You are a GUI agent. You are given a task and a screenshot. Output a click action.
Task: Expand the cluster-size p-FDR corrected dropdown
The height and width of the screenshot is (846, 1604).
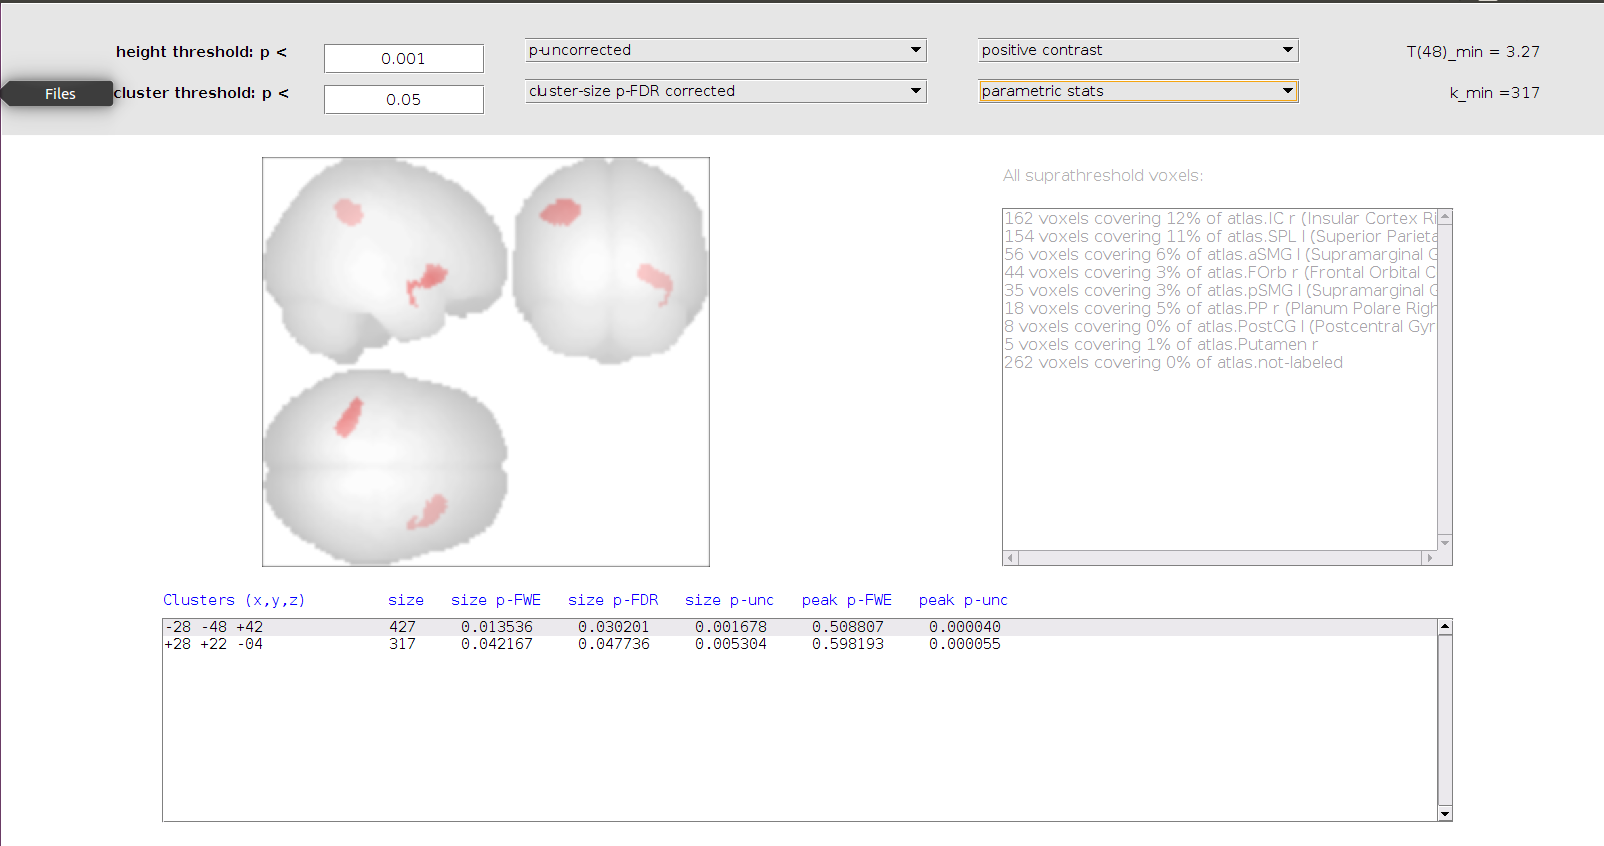click(x=725, y=91)
